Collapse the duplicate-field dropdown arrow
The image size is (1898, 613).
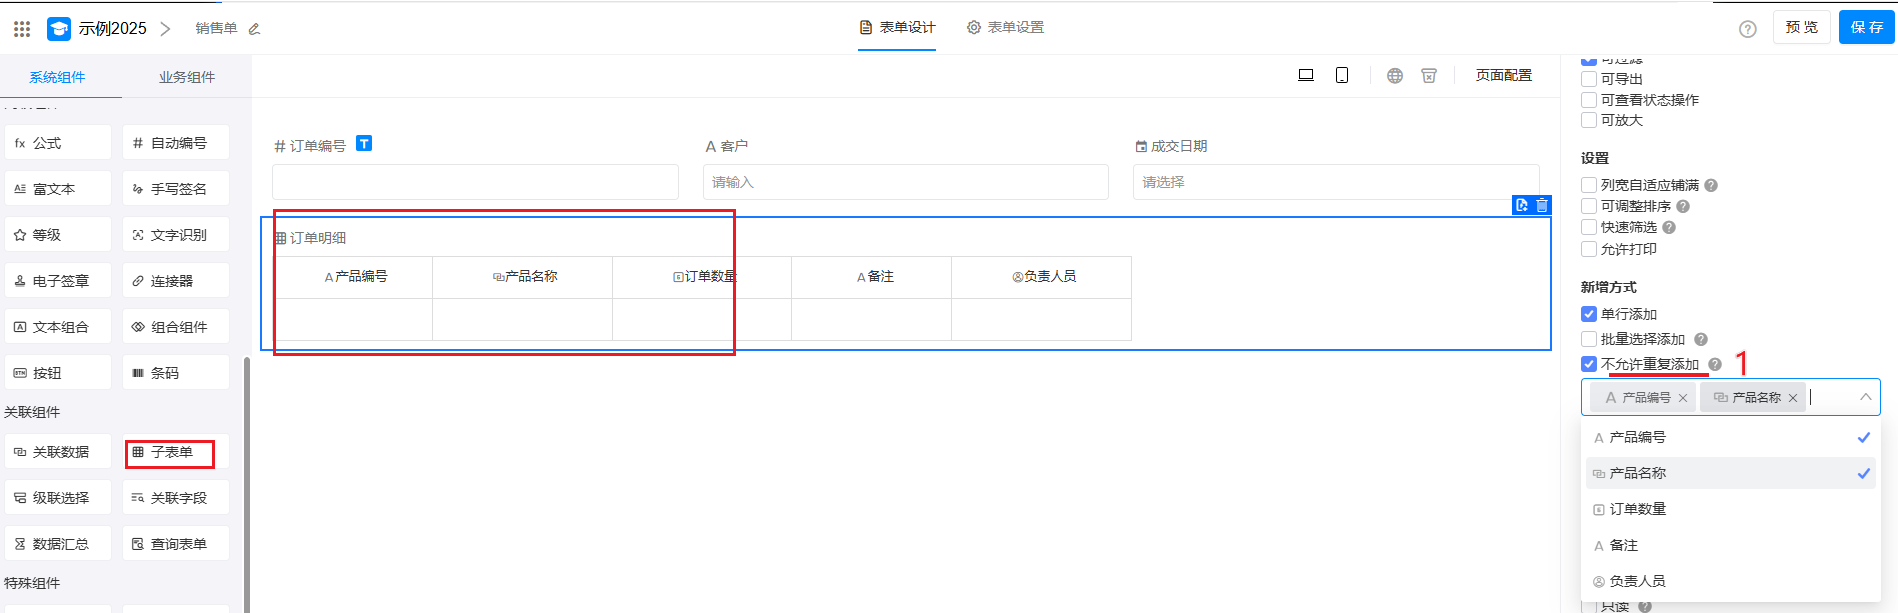(x=1865, y=397)
